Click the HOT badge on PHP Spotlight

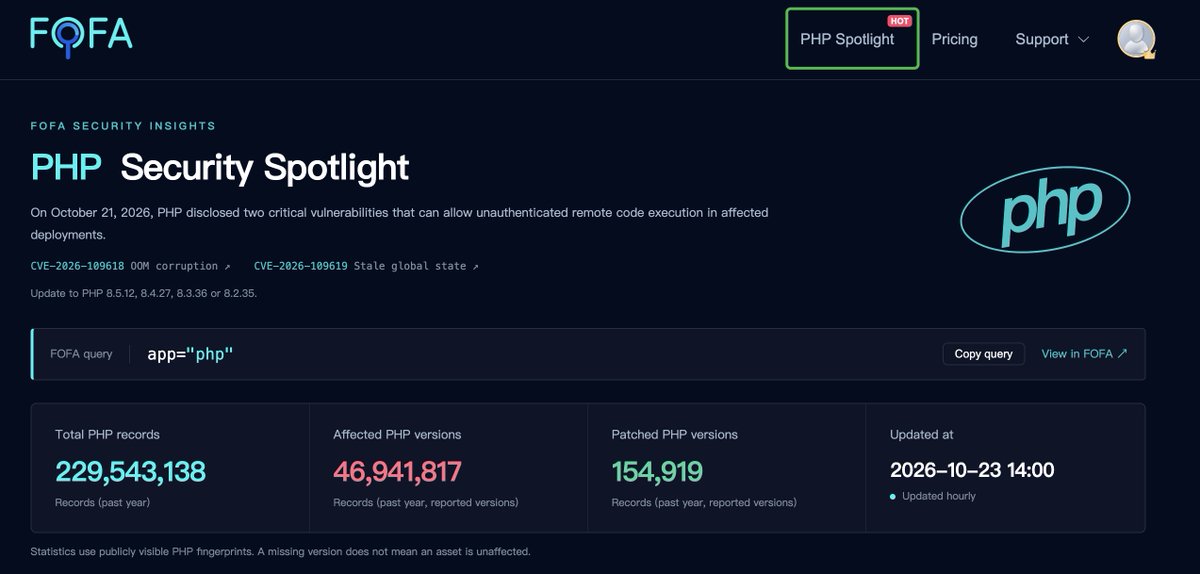(899, 20)
